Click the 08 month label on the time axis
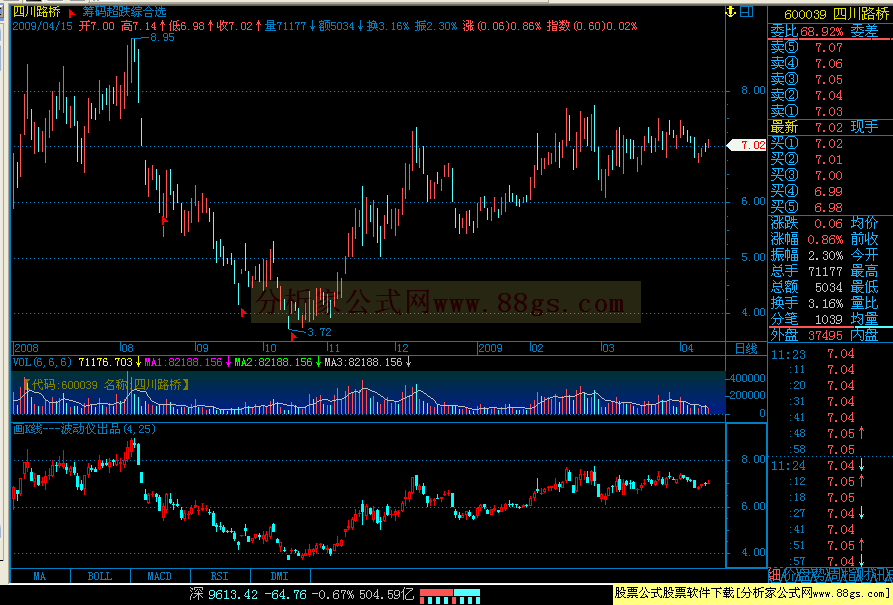893x605 pixels. (127, 348)
